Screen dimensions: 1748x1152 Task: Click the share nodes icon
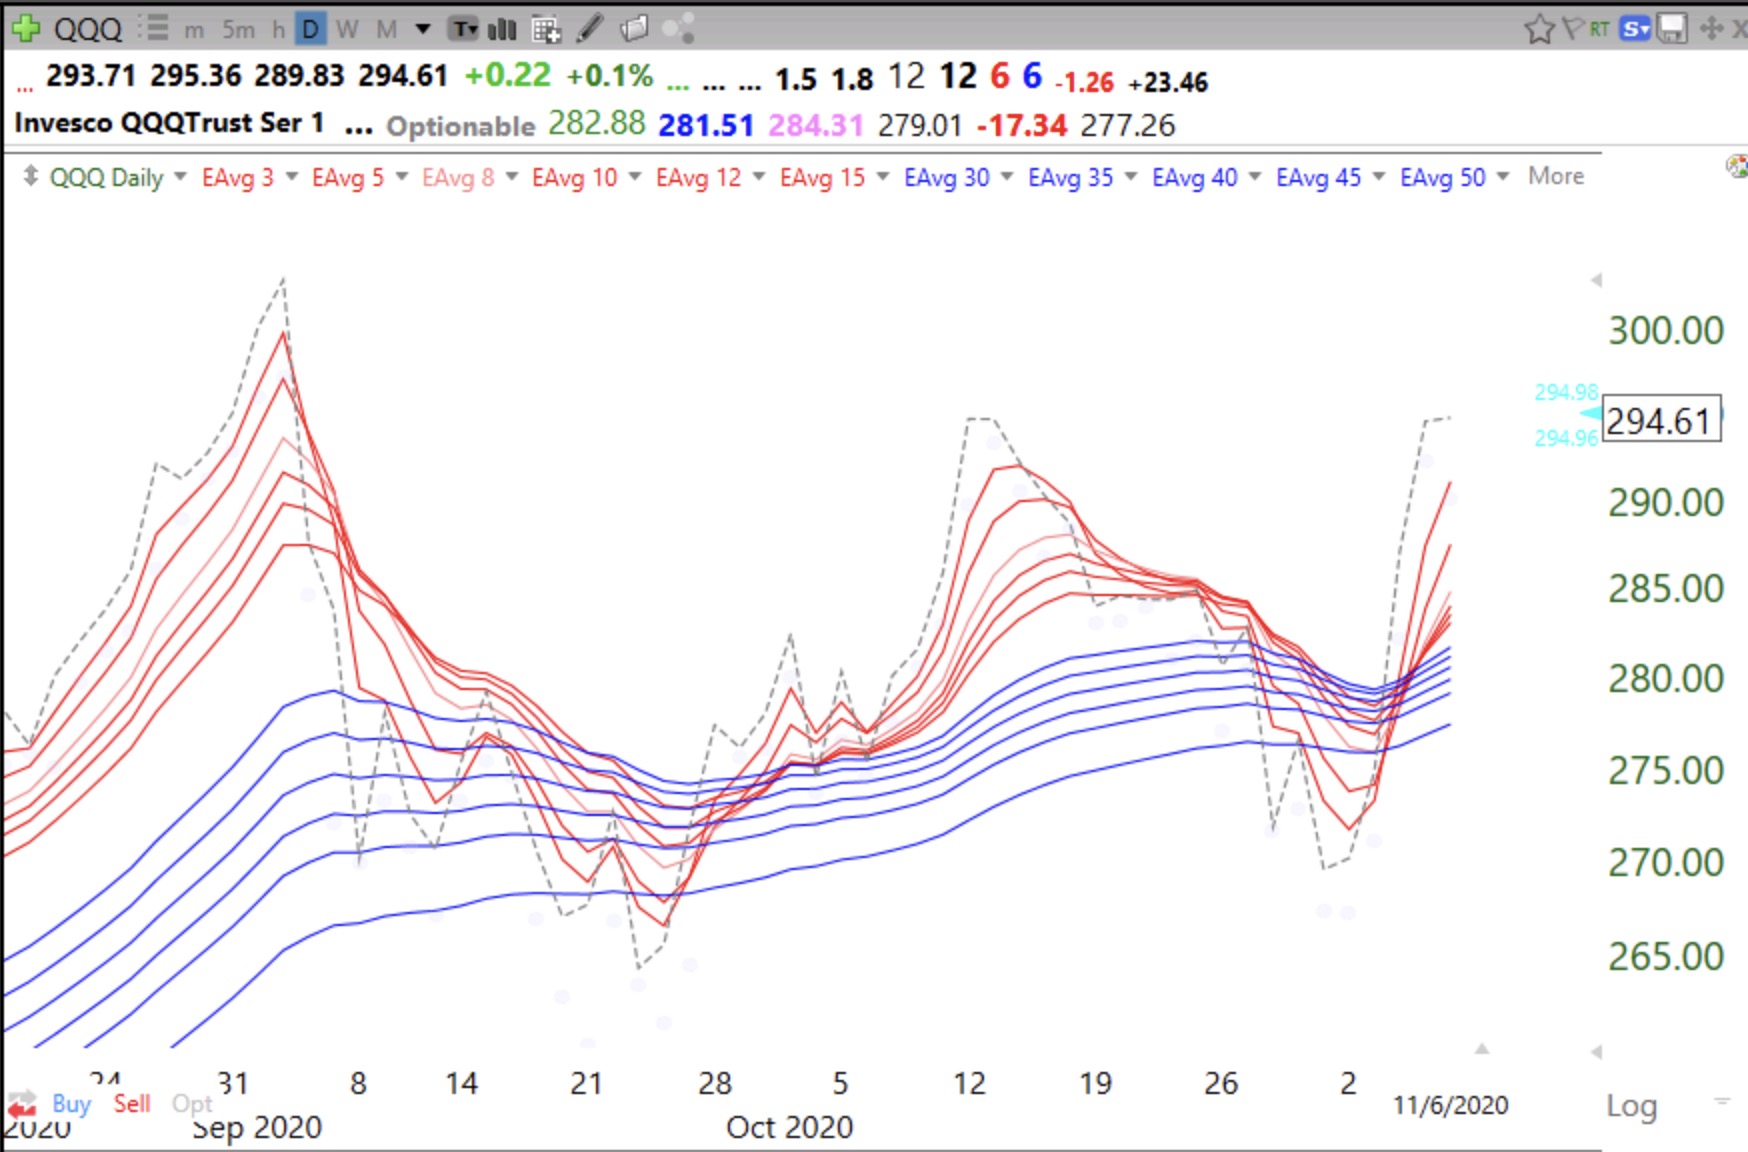click(678, 28)
